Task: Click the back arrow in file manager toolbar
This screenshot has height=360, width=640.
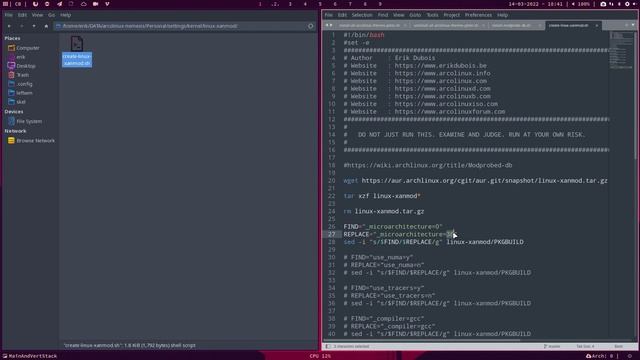Action: coord(9,26)
